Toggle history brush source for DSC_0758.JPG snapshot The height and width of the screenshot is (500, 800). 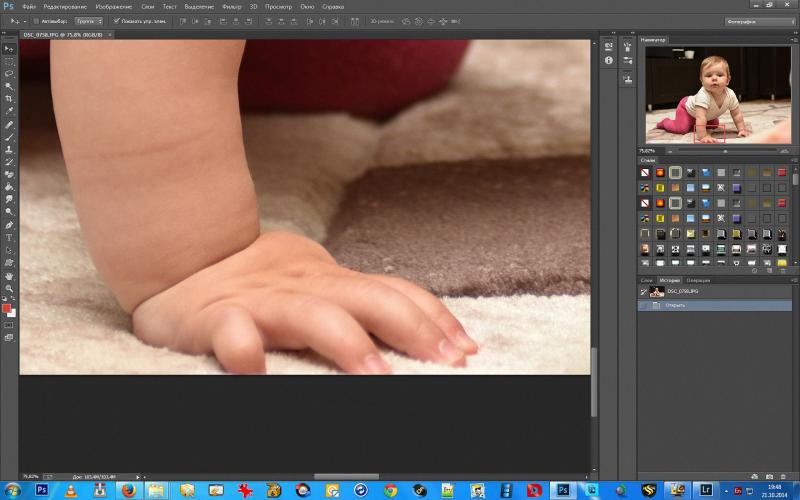tap(644, 292)
